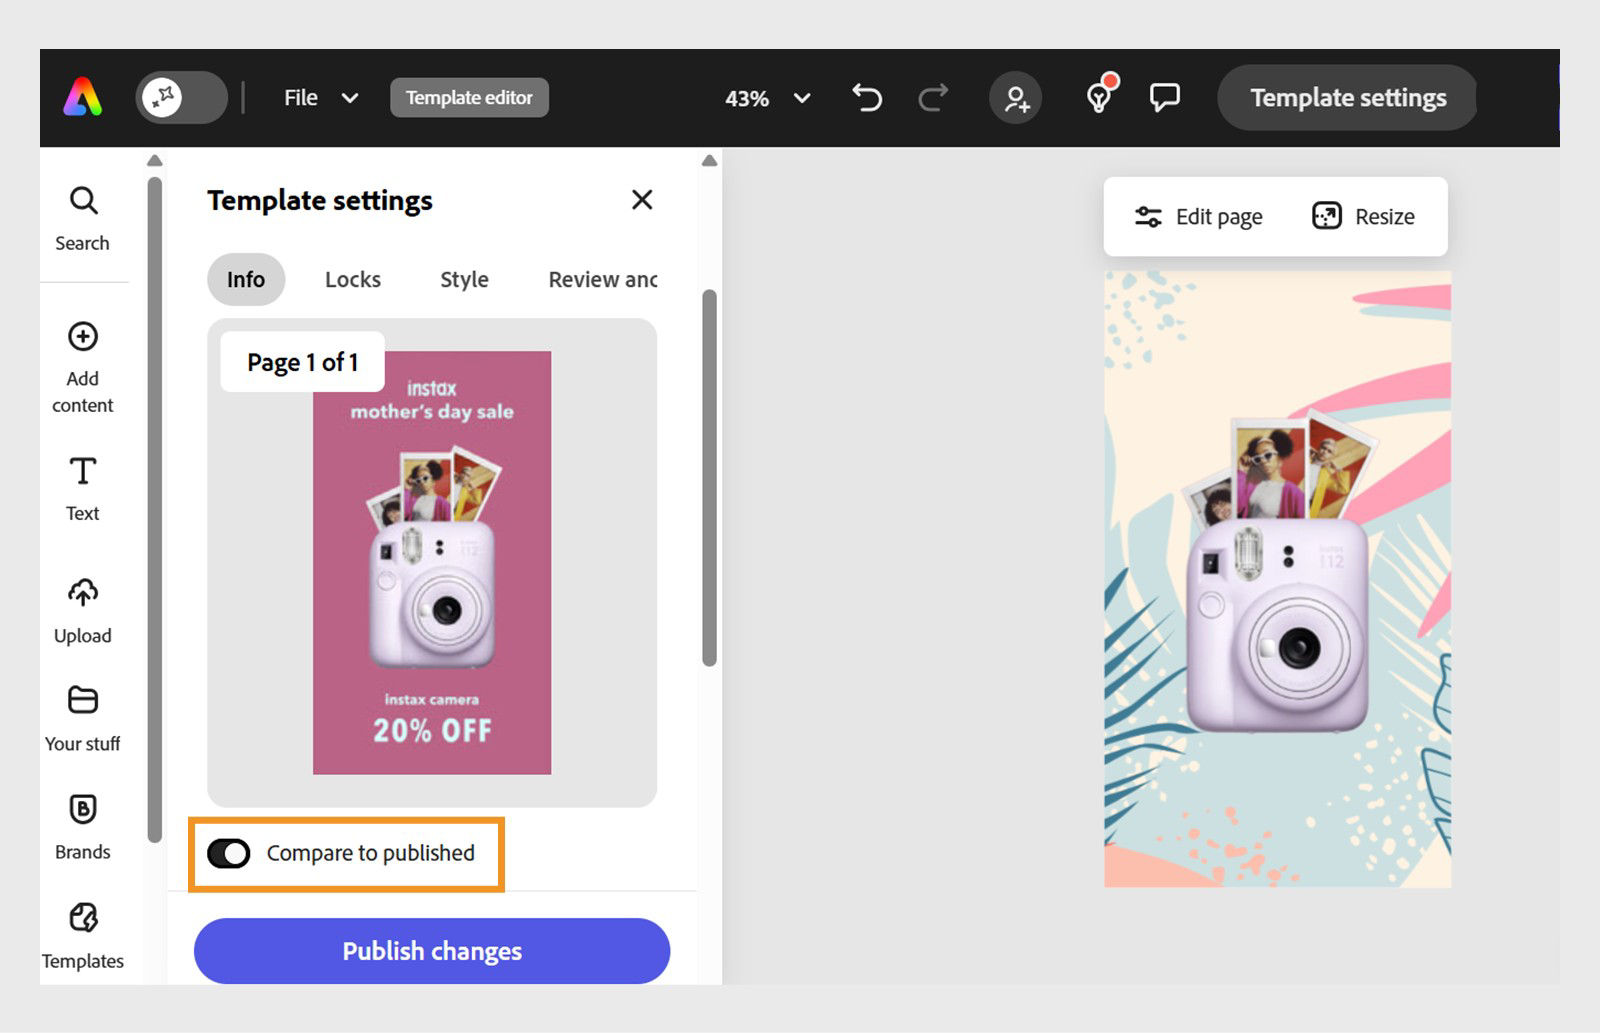Image resolution: width=1600 pixels, height=1033 pixels.
Task: Open the Upload panel
Action: 83,610
